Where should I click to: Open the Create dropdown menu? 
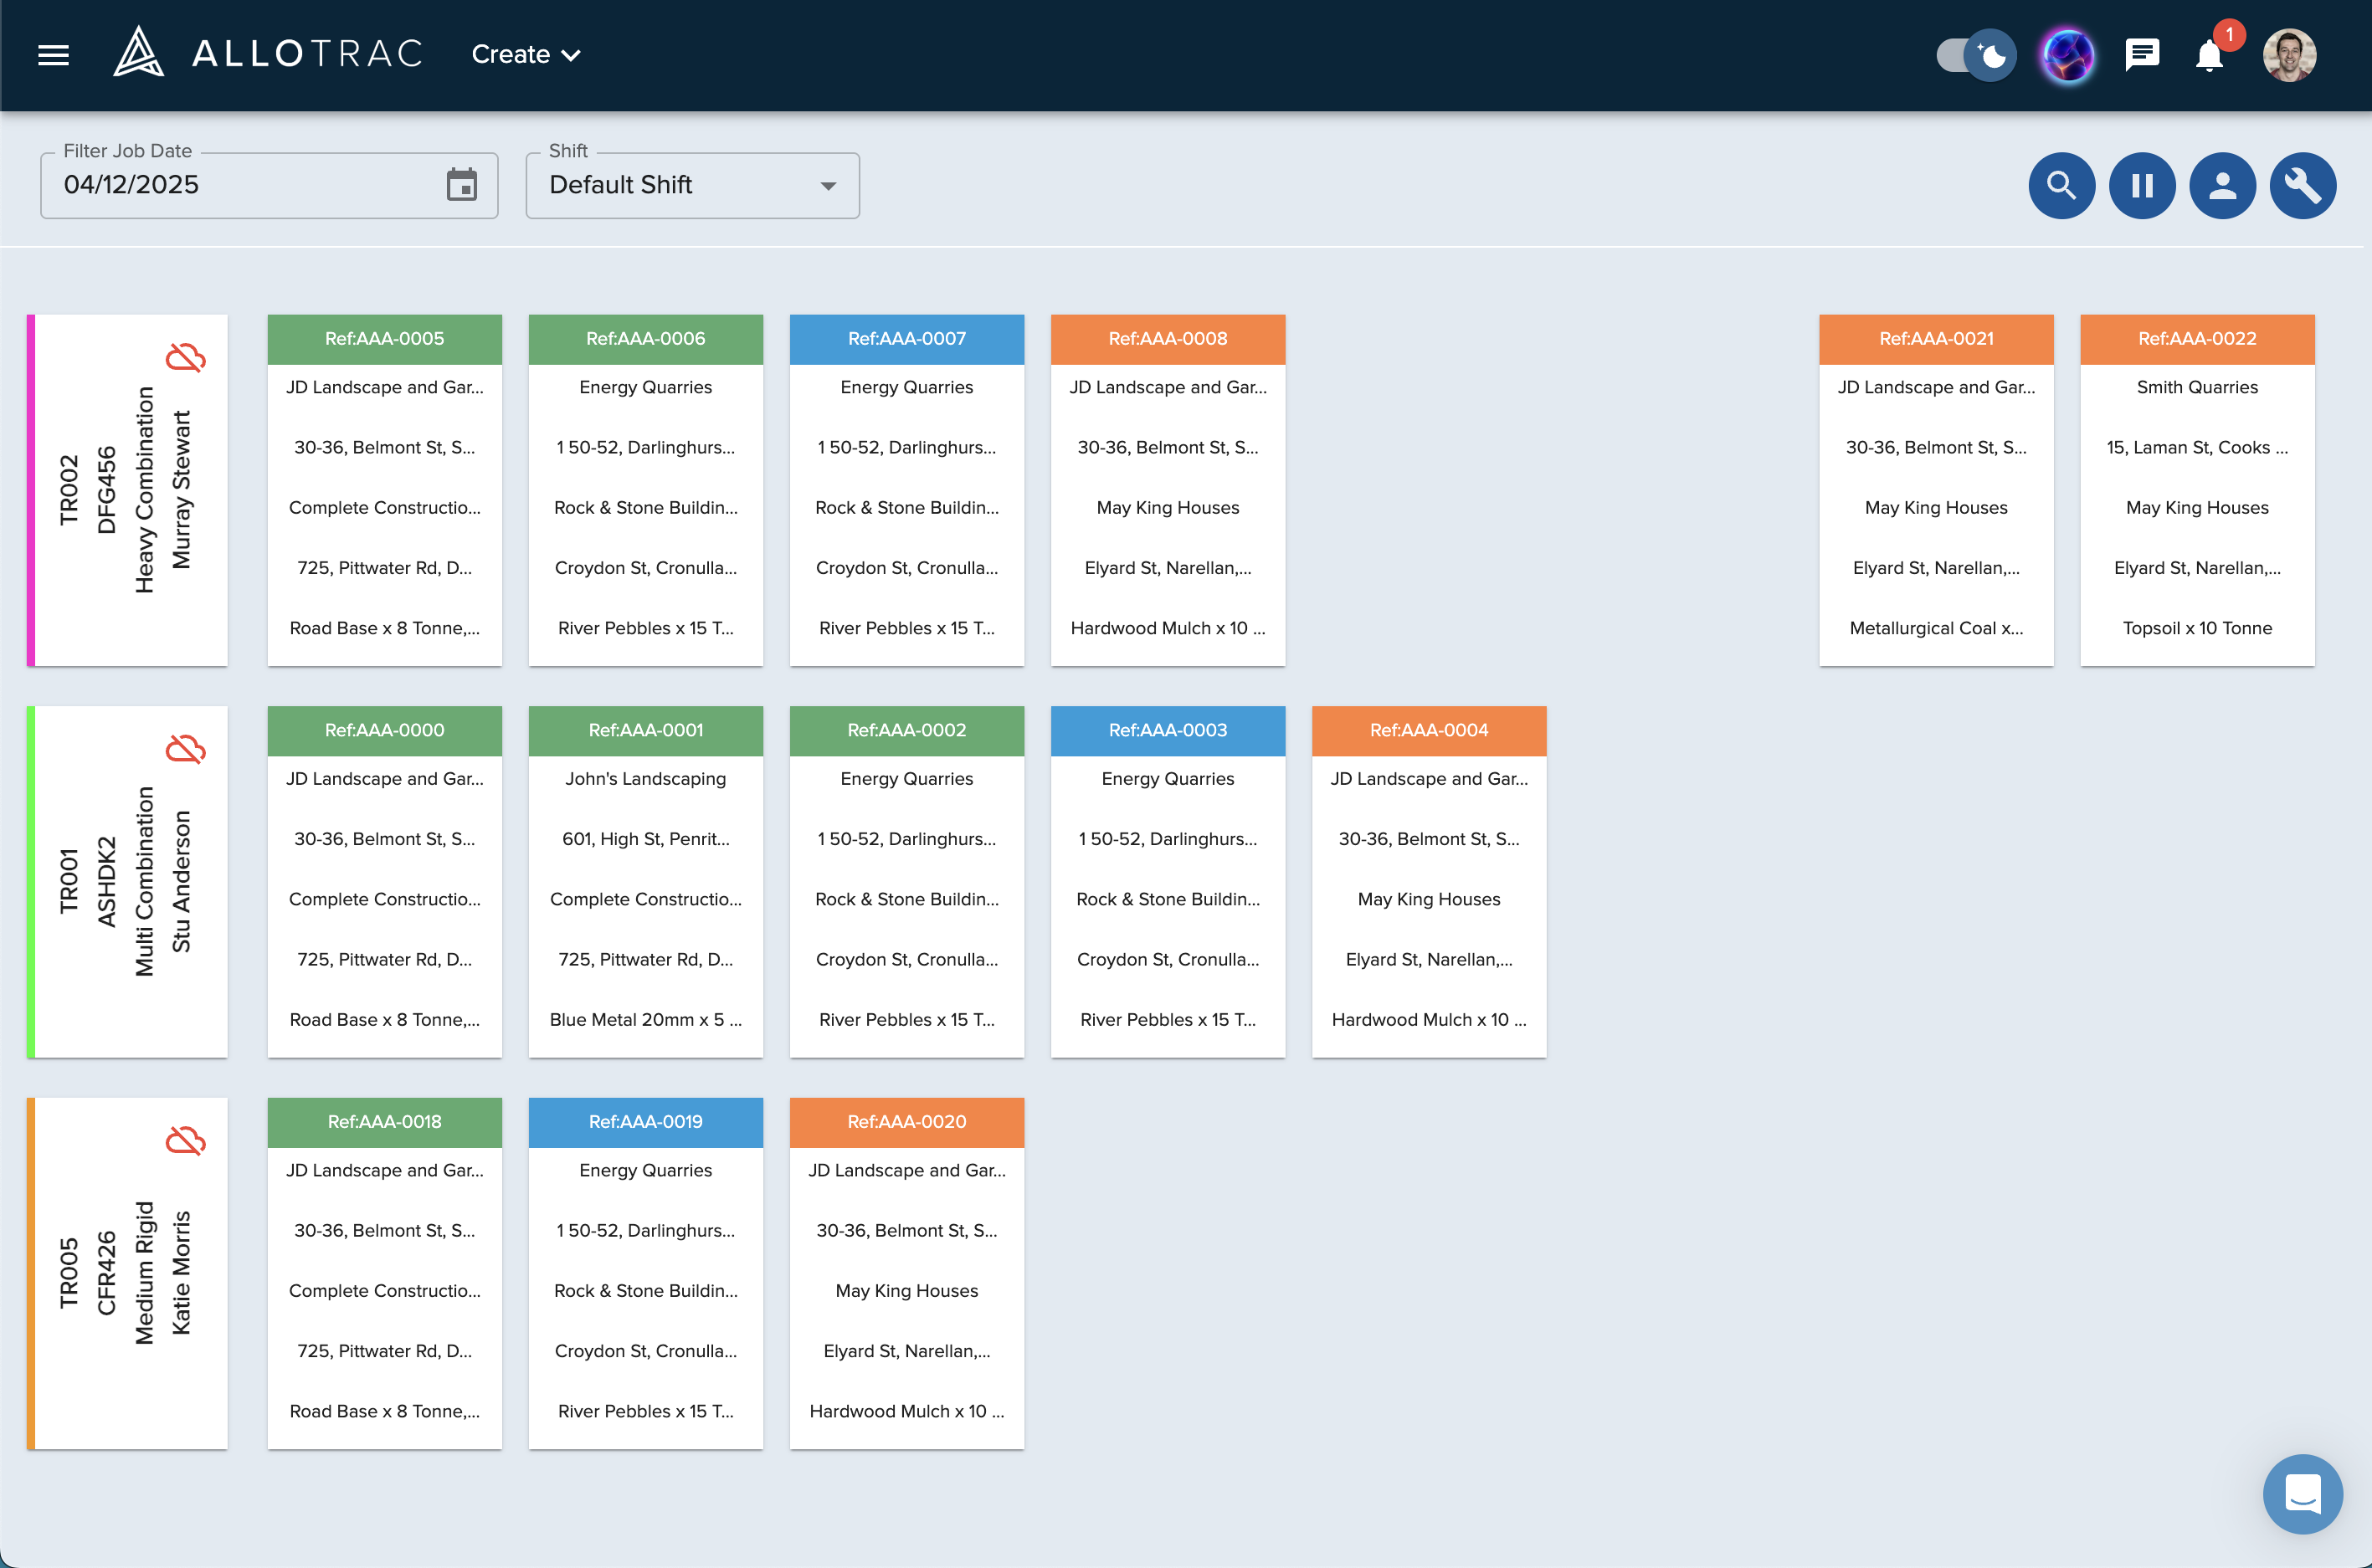coord(526,54)
